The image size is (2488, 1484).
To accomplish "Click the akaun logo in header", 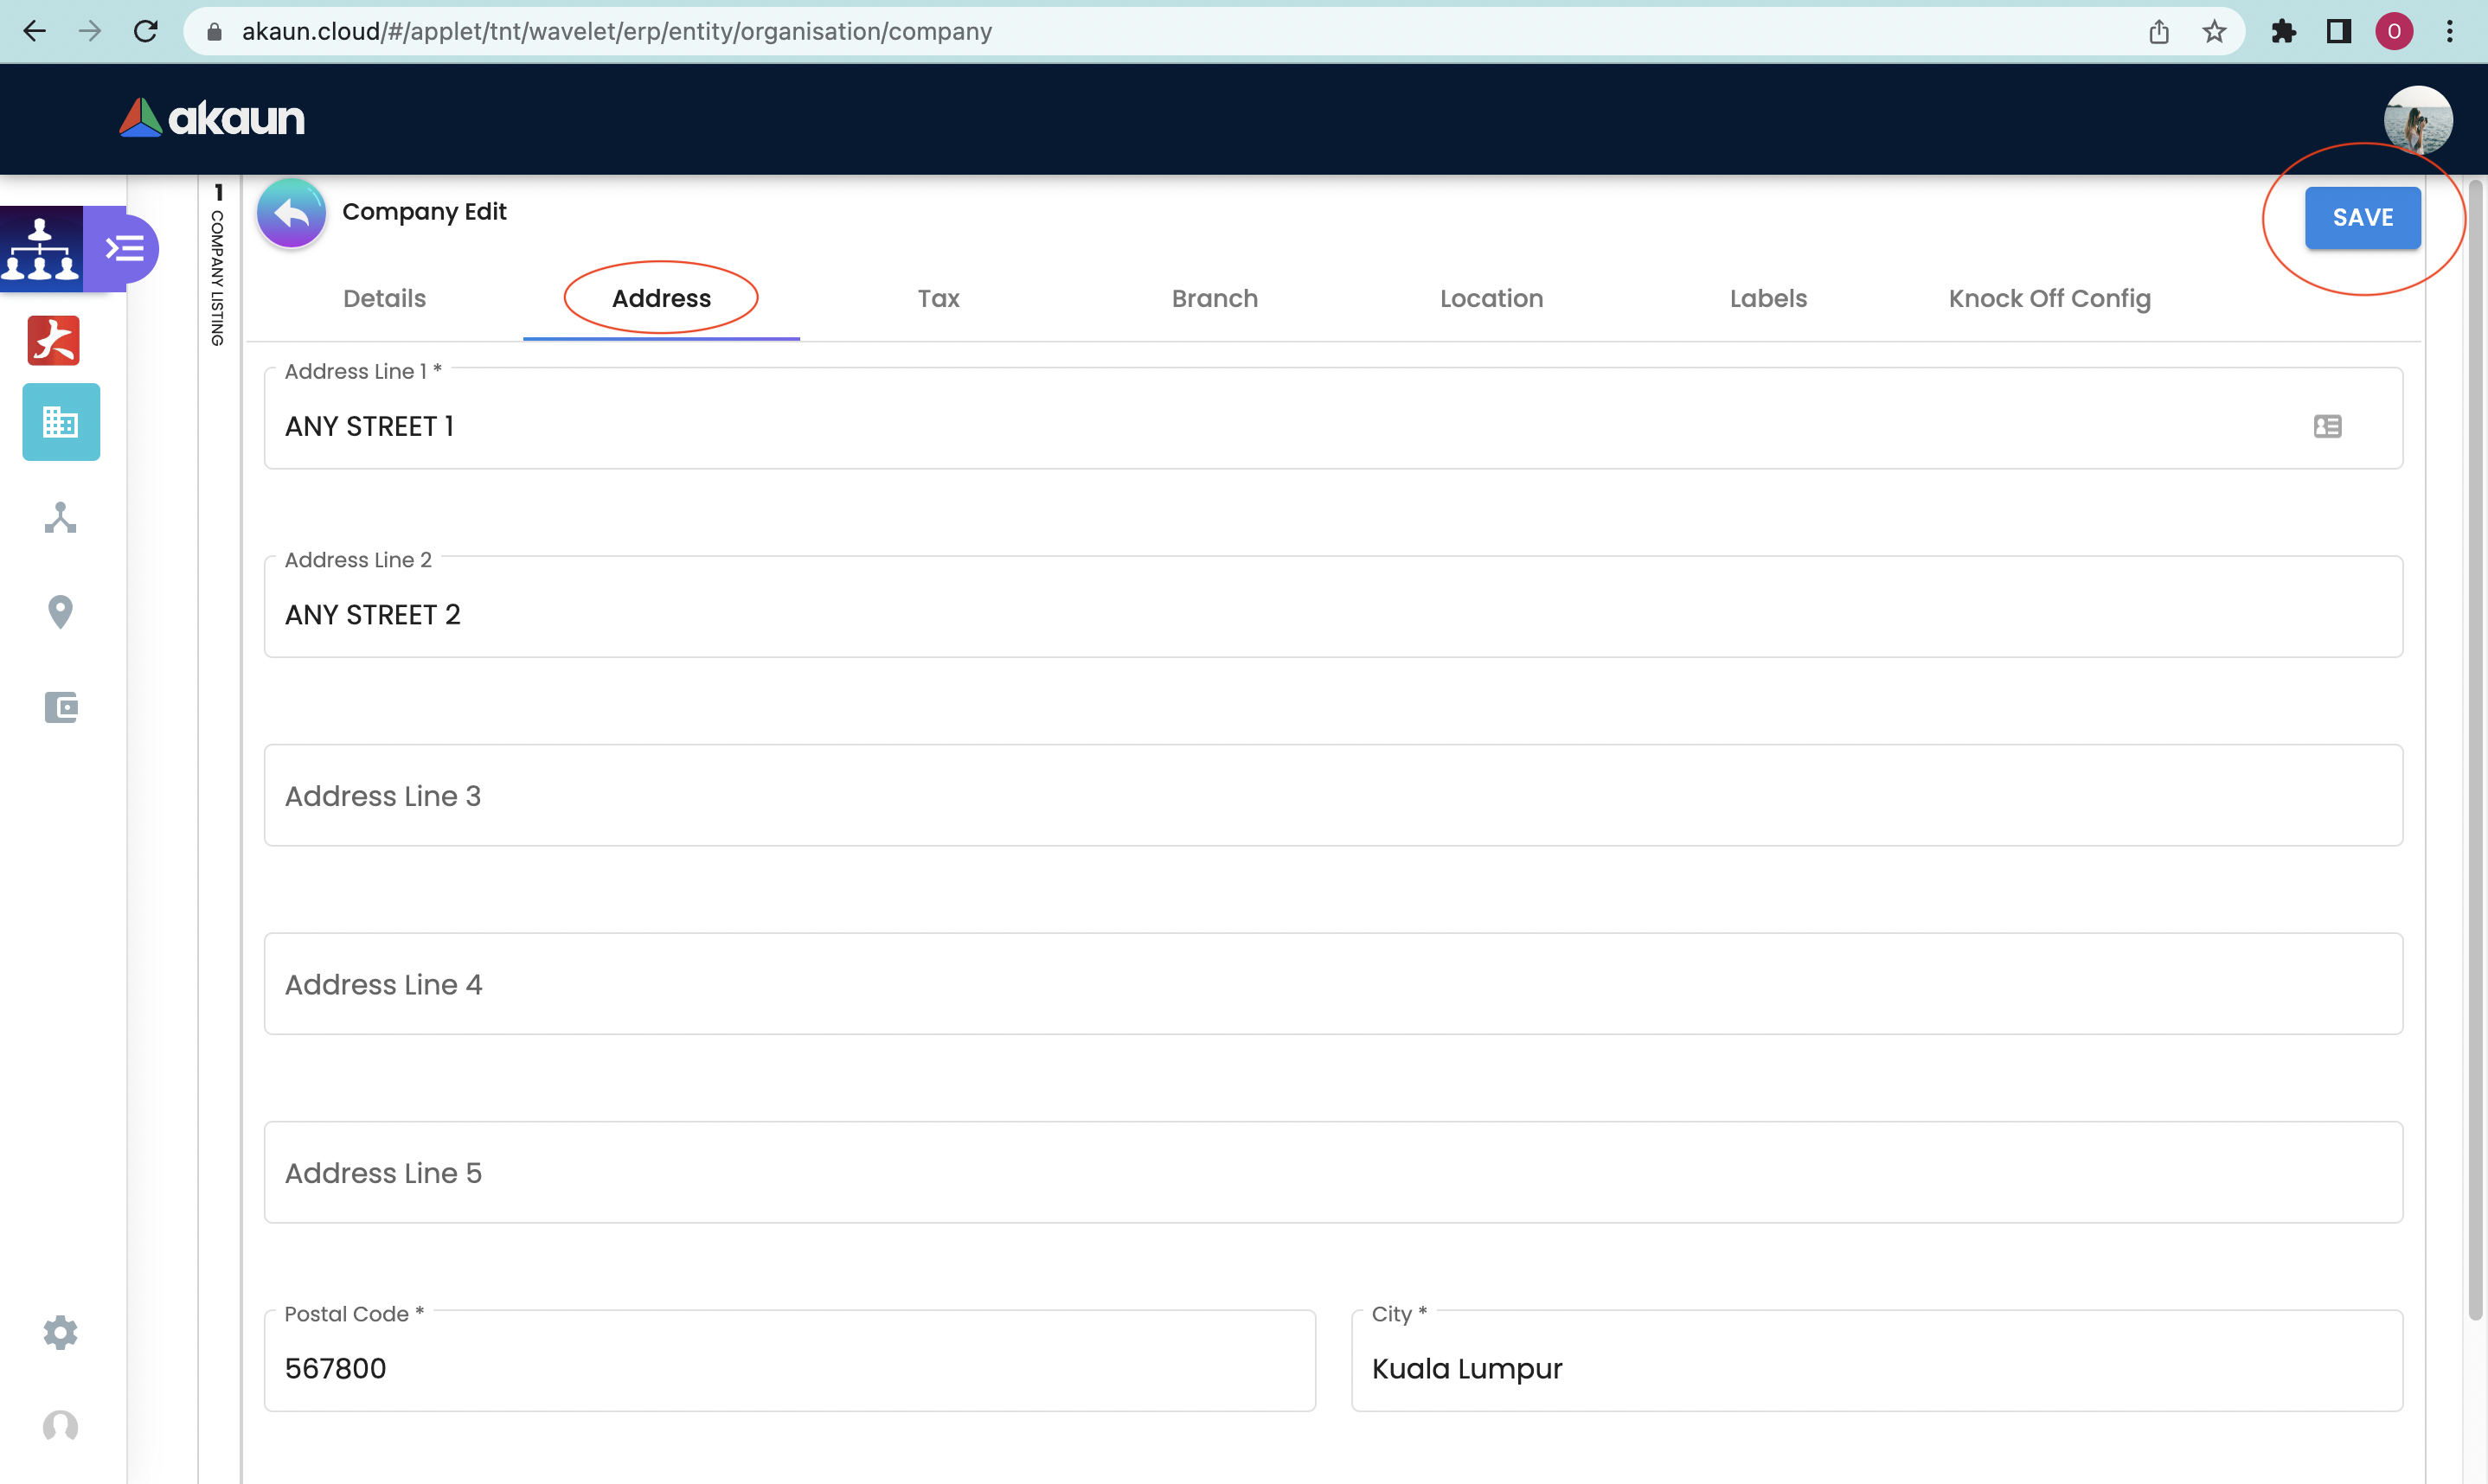I will click(212, 118).
